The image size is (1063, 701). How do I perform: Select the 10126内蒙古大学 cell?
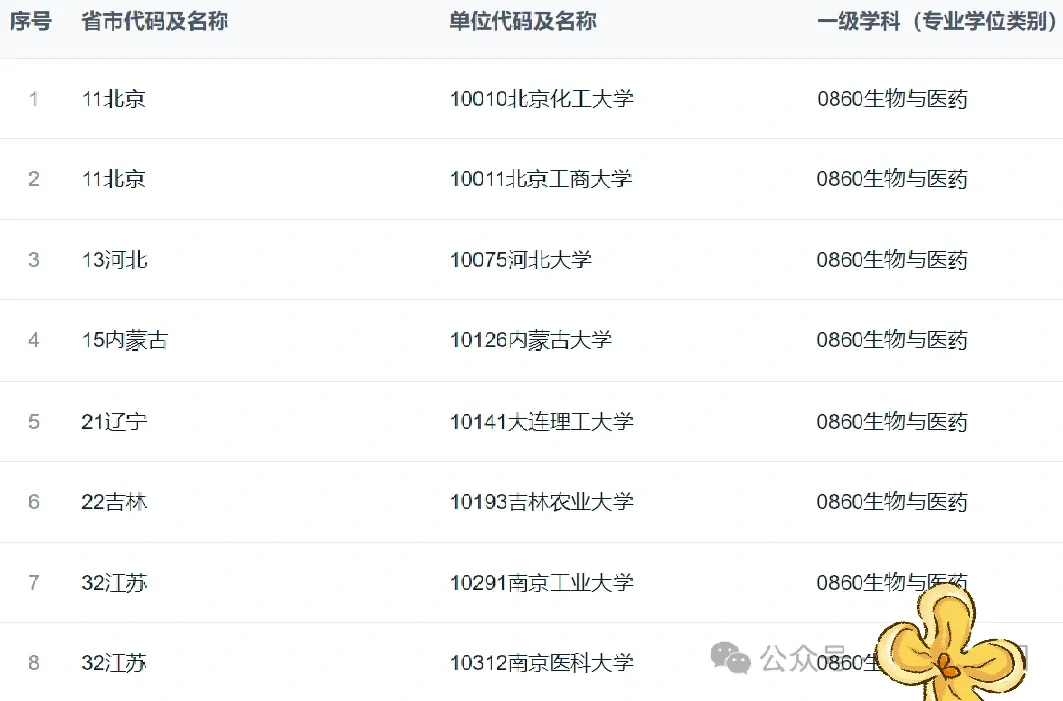point(531,340)
